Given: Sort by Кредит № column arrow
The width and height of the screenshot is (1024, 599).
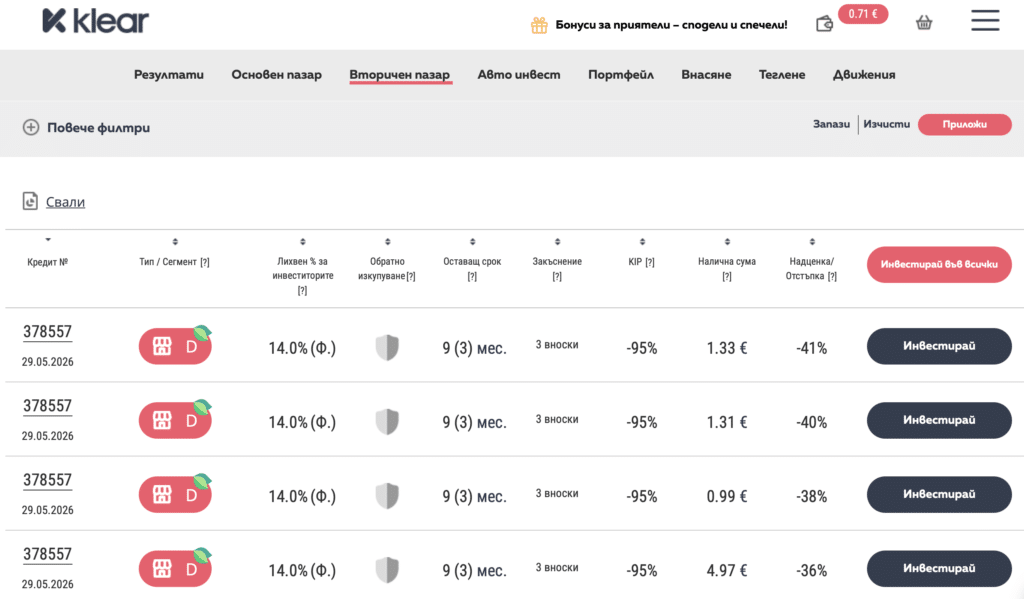Looking at the screenshot, I should pos(48,240).
